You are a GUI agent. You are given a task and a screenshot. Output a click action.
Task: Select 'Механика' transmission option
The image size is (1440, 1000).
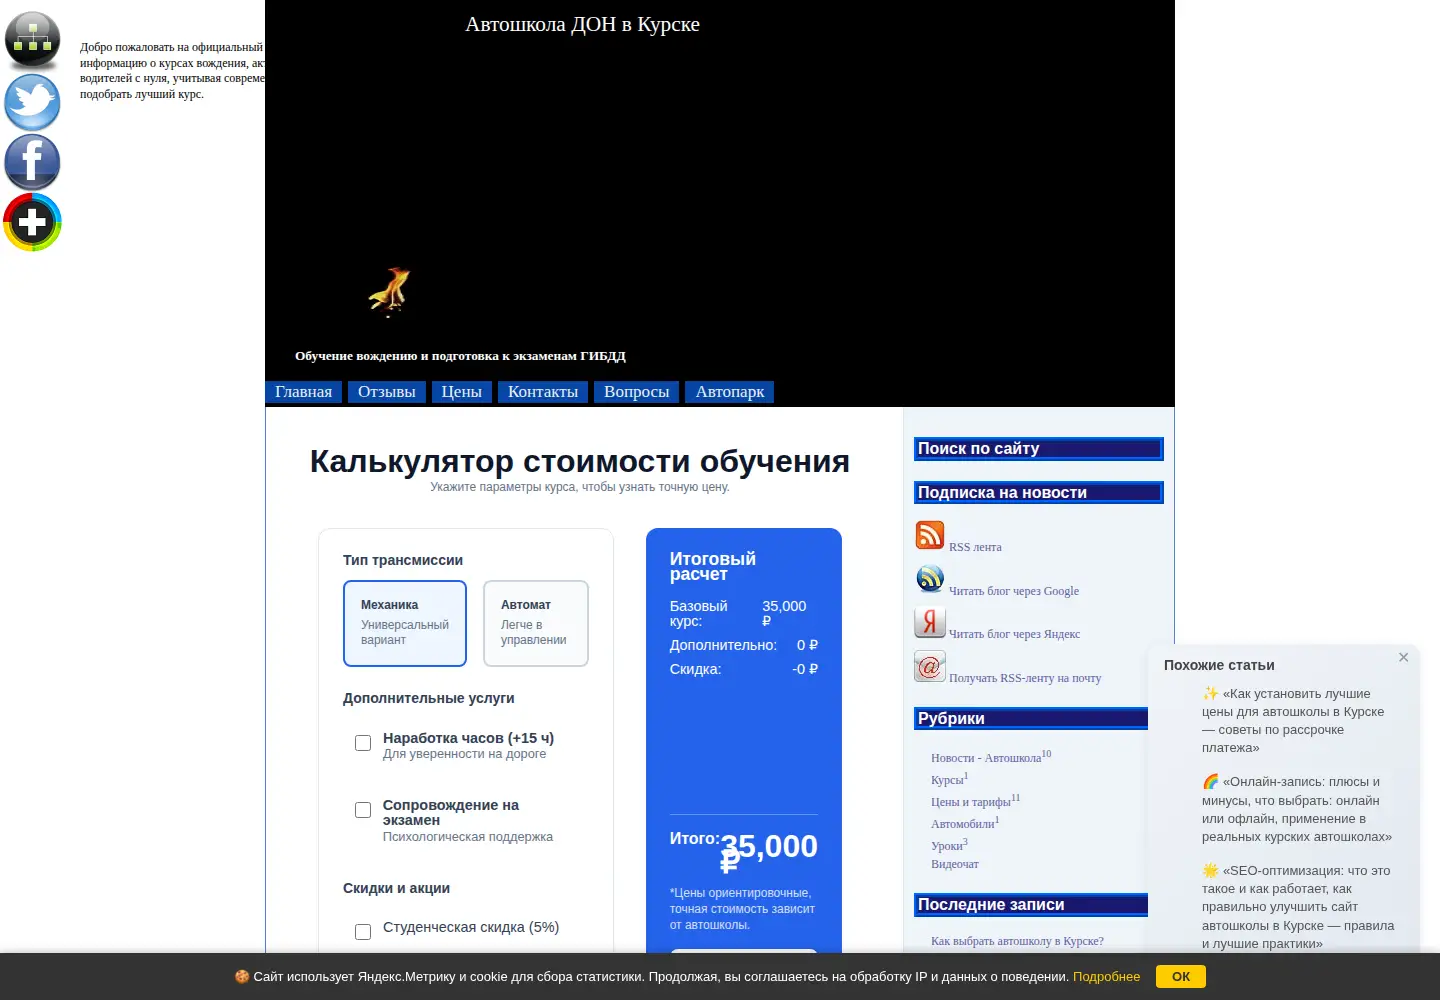(x=405, y=623)
